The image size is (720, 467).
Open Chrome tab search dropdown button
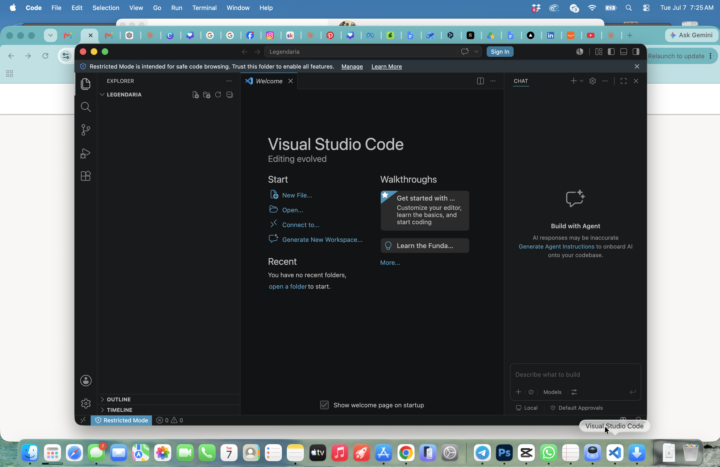pos(51,35)
